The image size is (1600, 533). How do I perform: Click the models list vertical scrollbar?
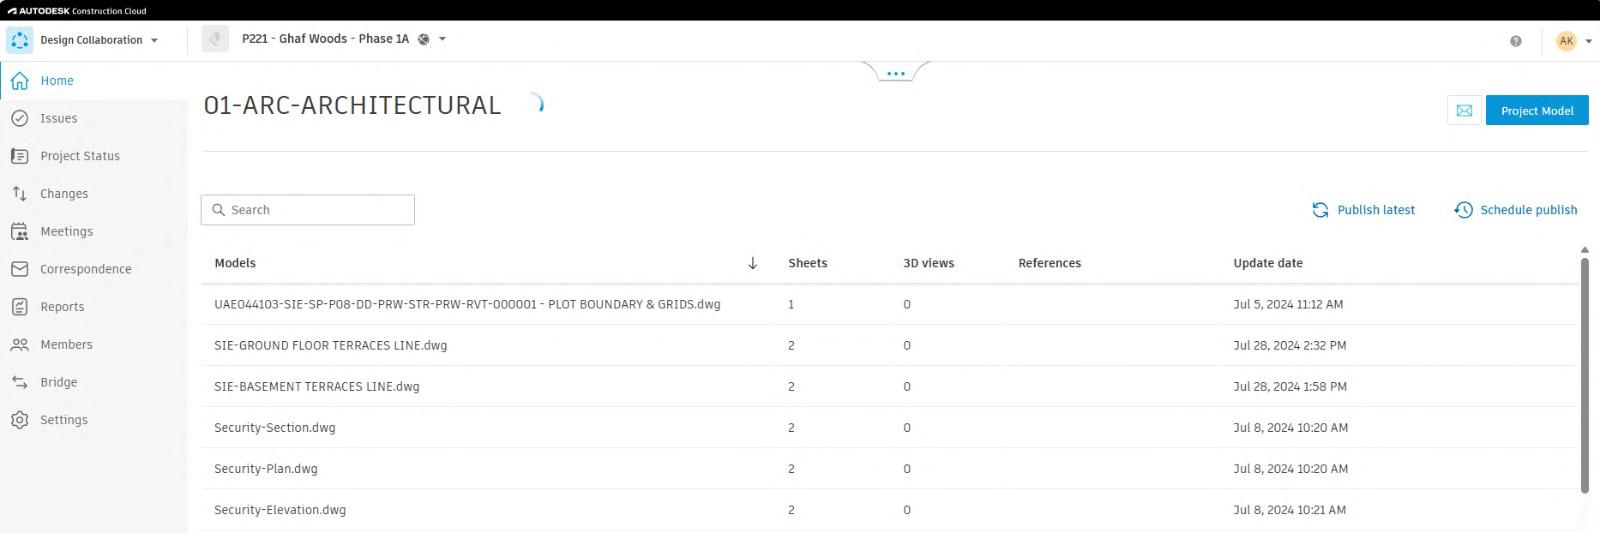click(1584, 375)
